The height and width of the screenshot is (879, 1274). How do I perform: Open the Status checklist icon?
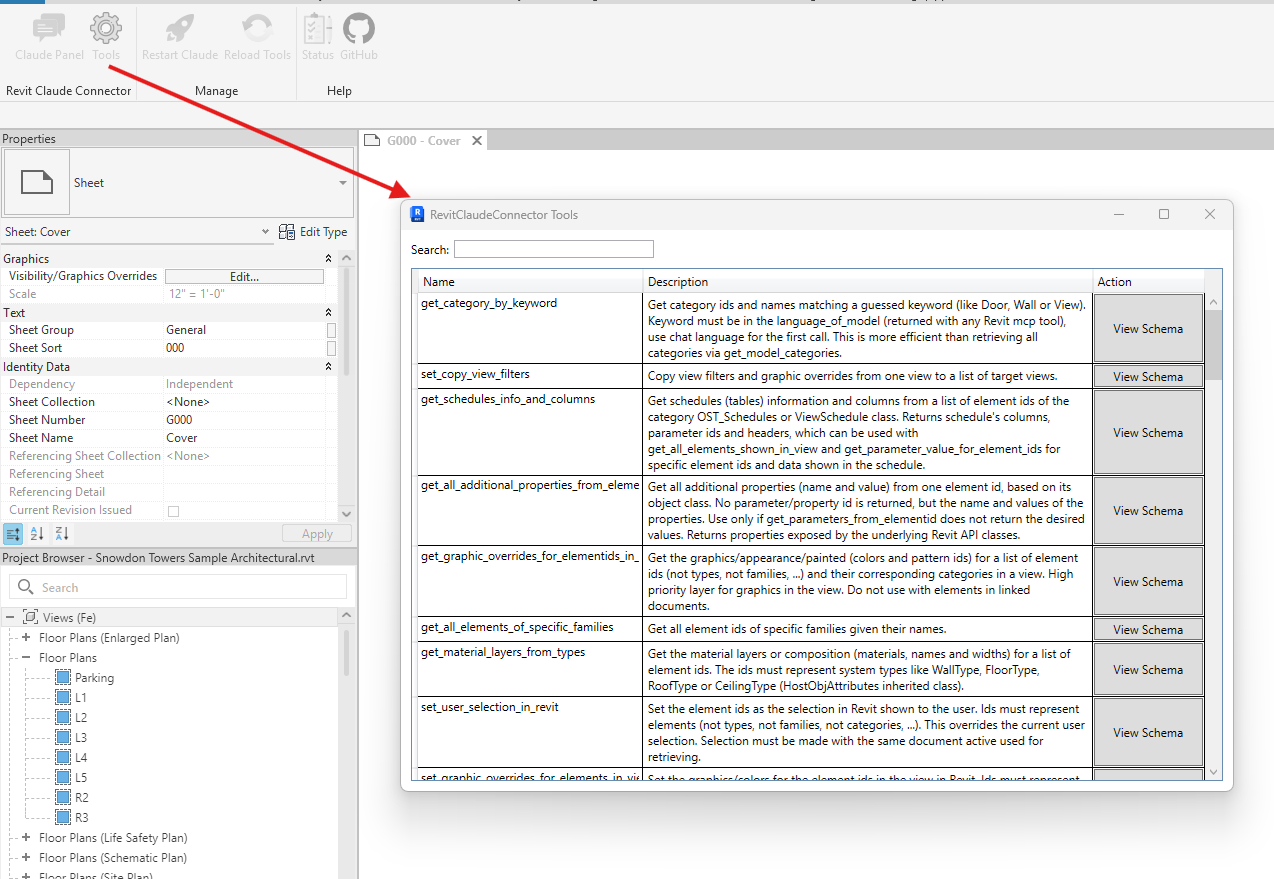coord(317,28)
